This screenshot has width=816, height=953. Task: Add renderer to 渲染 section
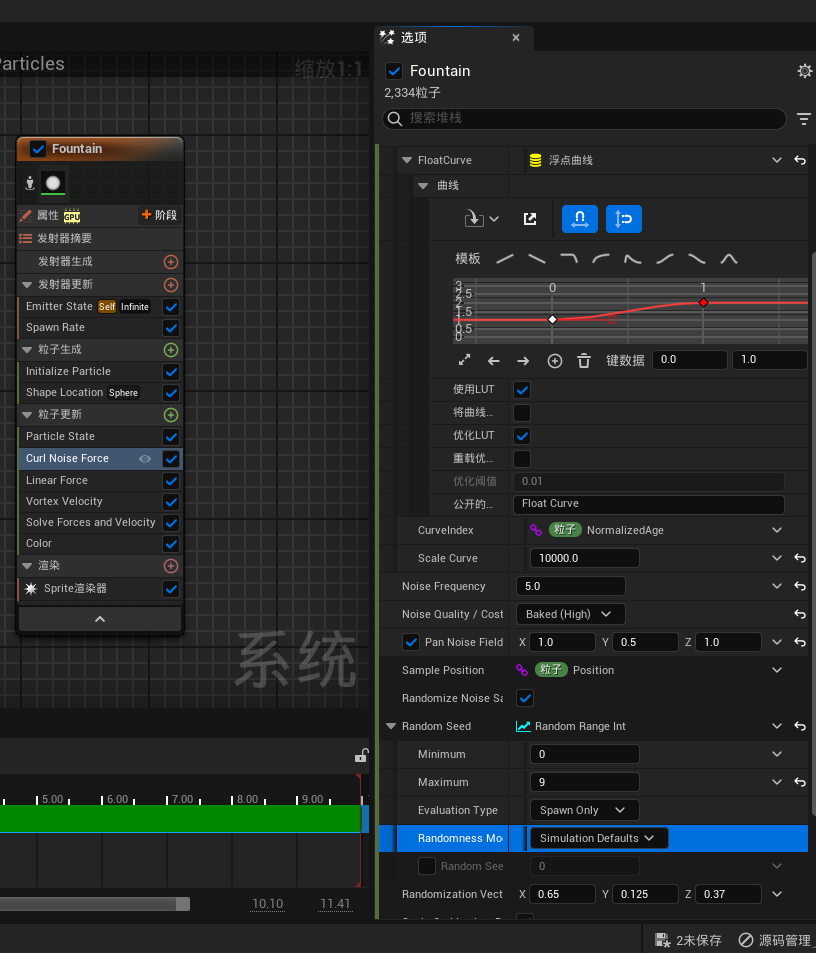pyautogui.click(x=171, y=566)
